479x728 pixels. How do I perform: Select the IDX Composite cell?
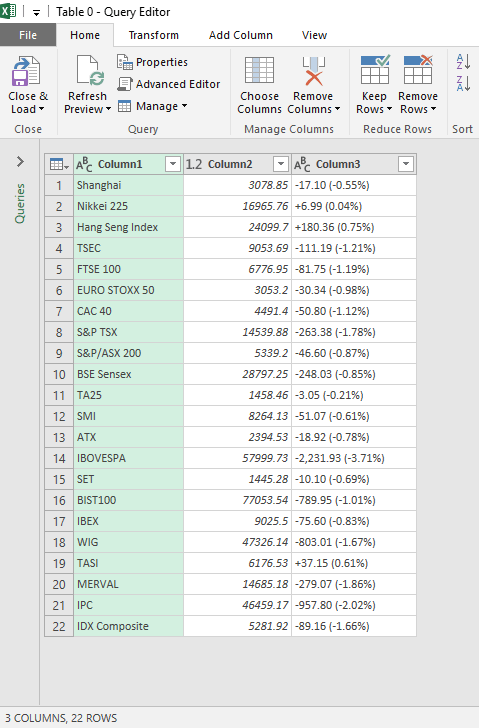pyautogui.click(x=128, y=626)
